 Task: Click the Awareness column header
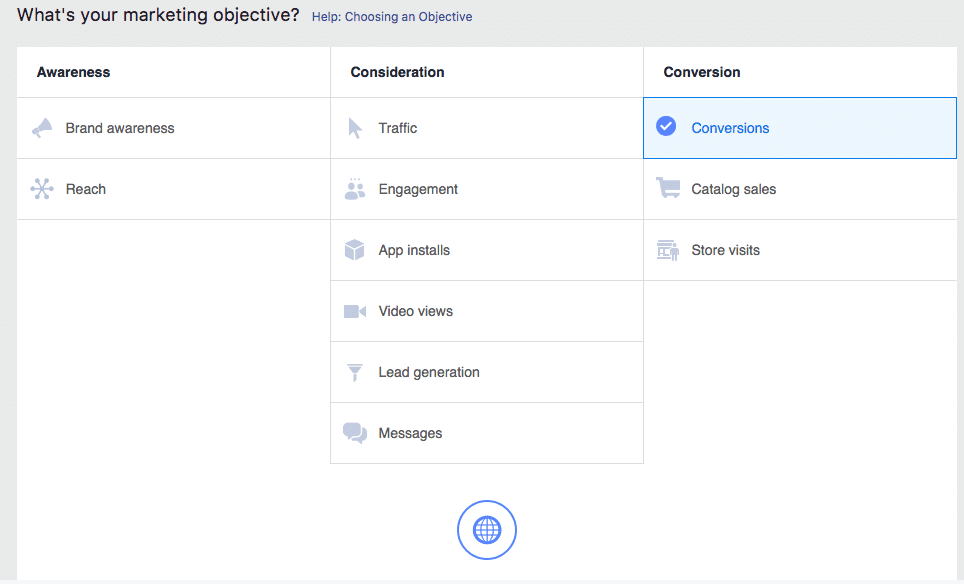[73, 72]
